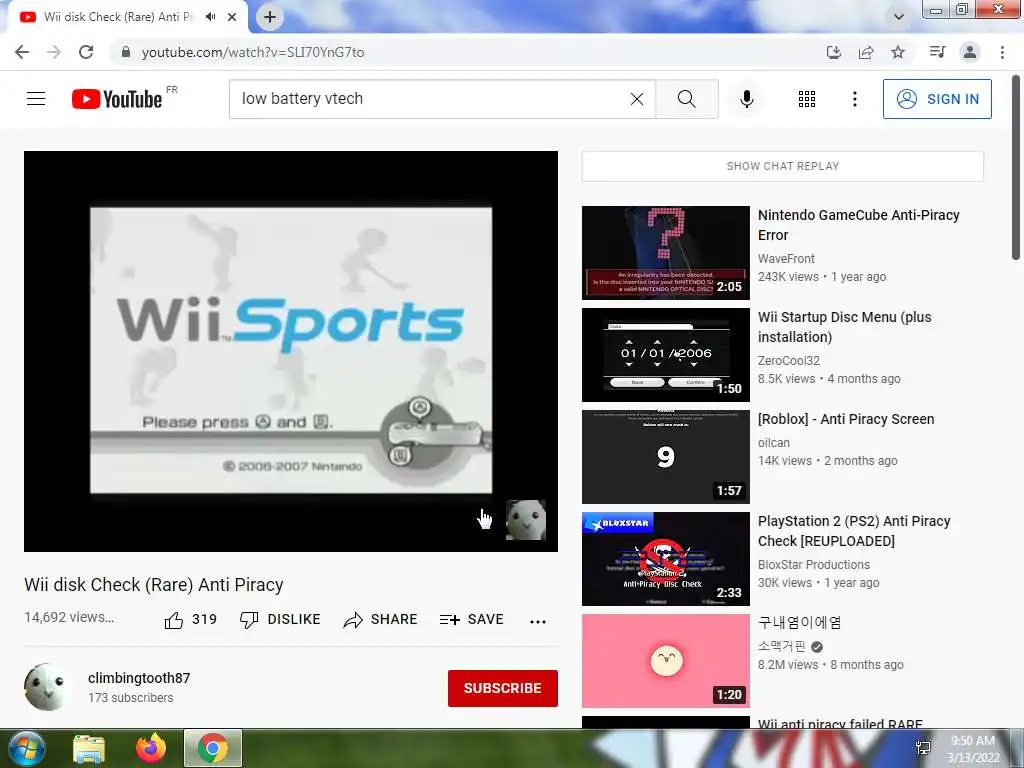This screenshot has width=1024, height=768.
Task: Dislike the video
Action: [x=280, y=620]
